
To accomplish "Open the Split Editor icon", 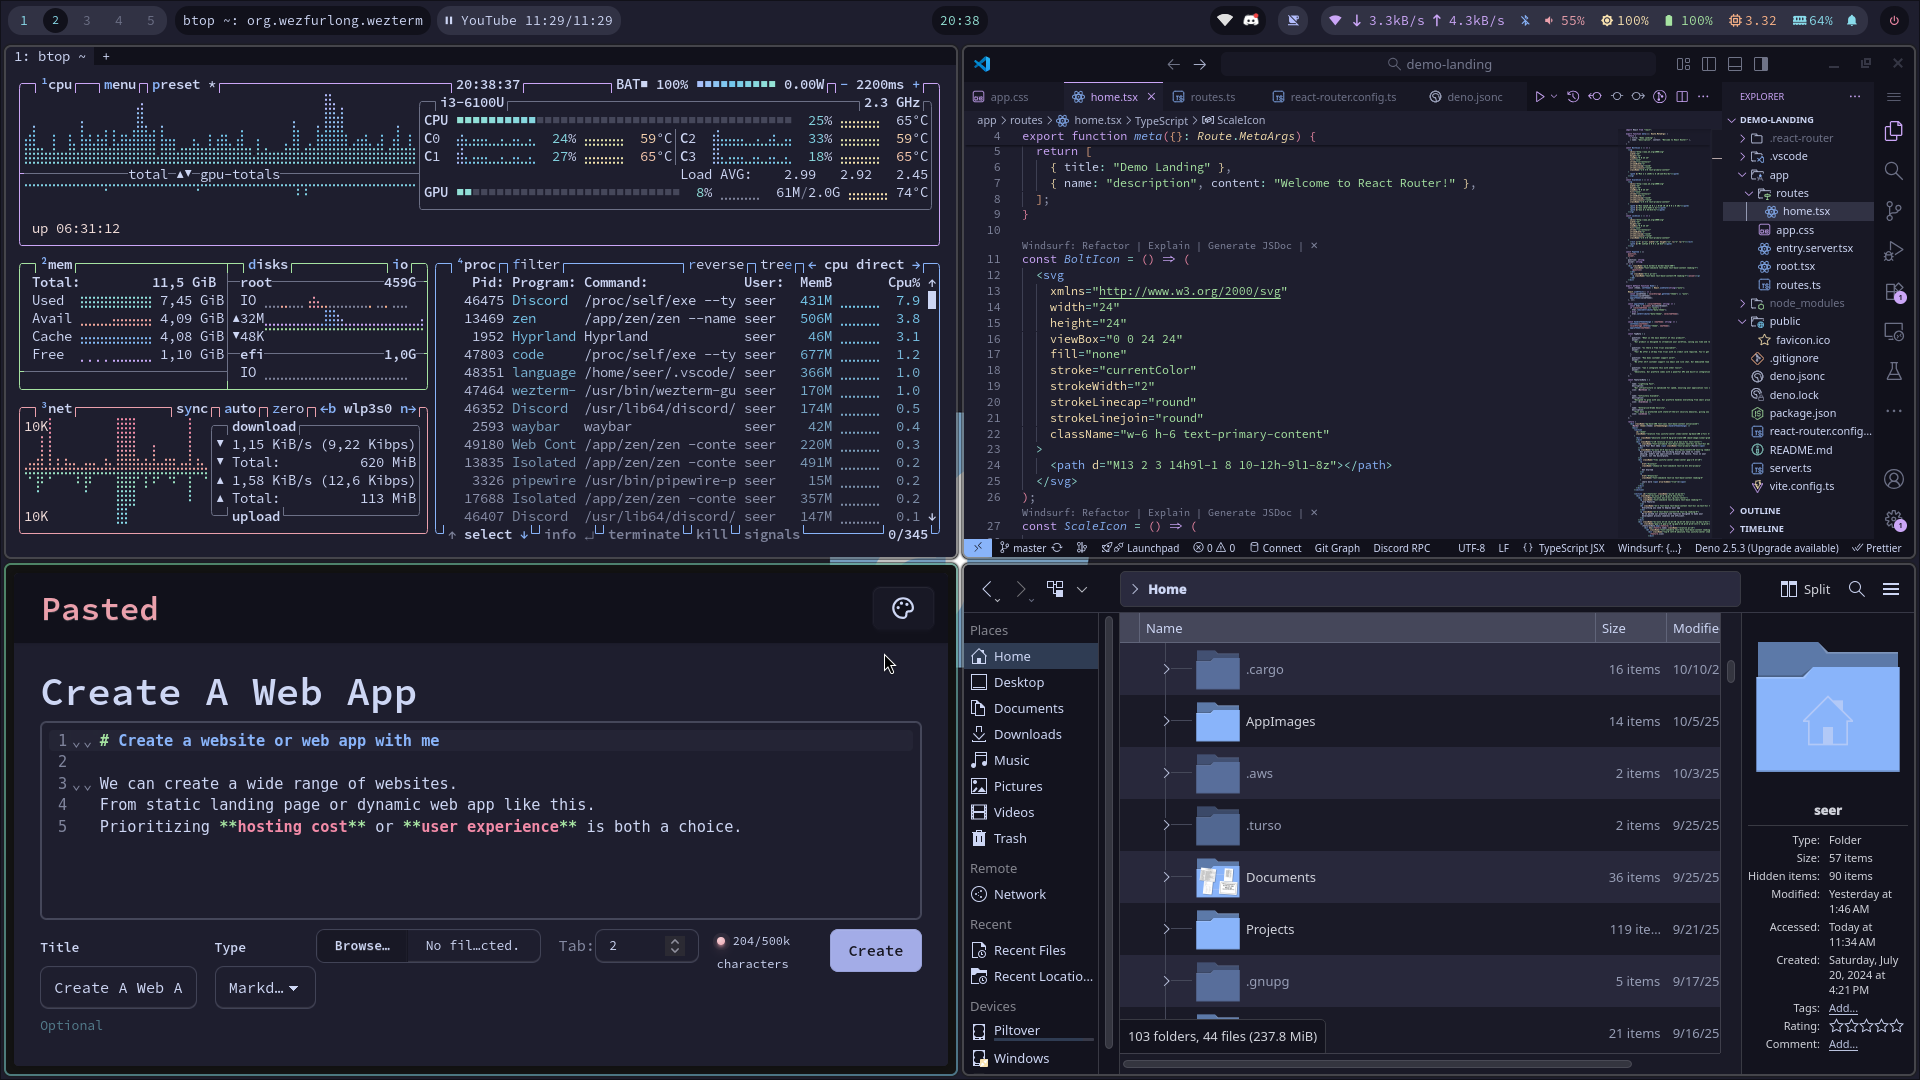I will 1685,96.
